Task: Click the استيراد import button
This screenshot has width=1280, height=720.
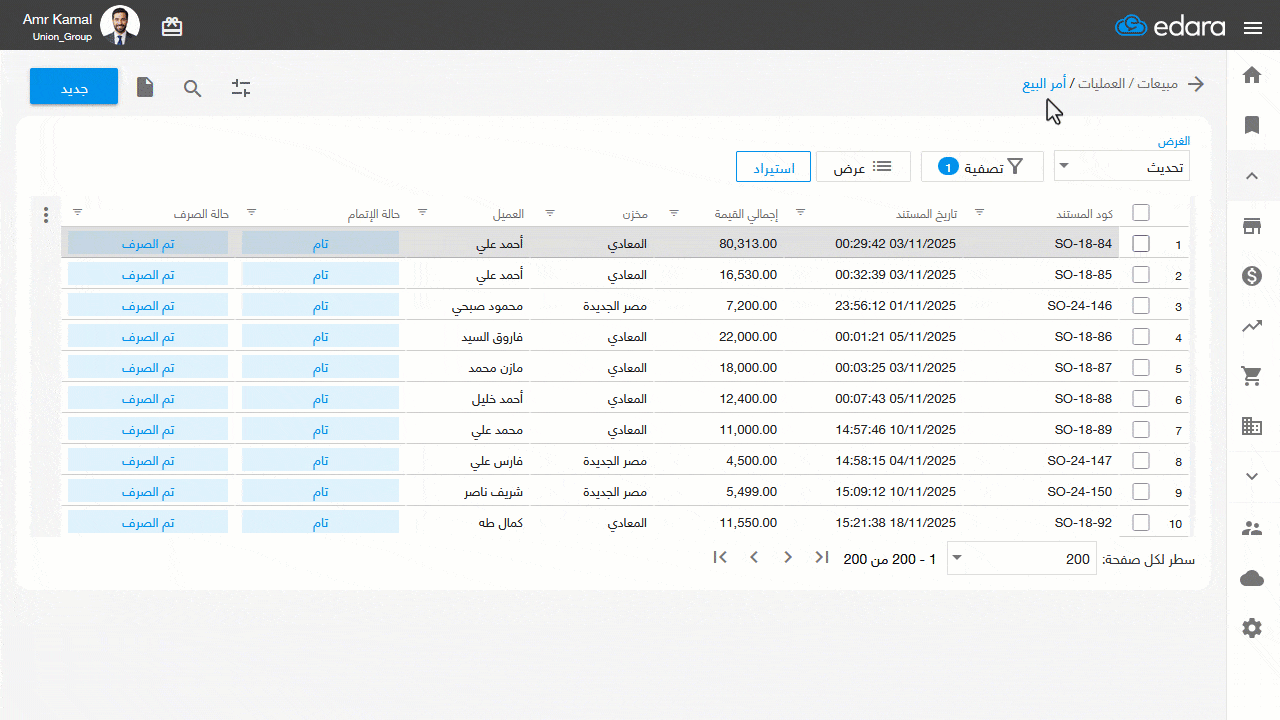Action: click(x=773, y=166)
